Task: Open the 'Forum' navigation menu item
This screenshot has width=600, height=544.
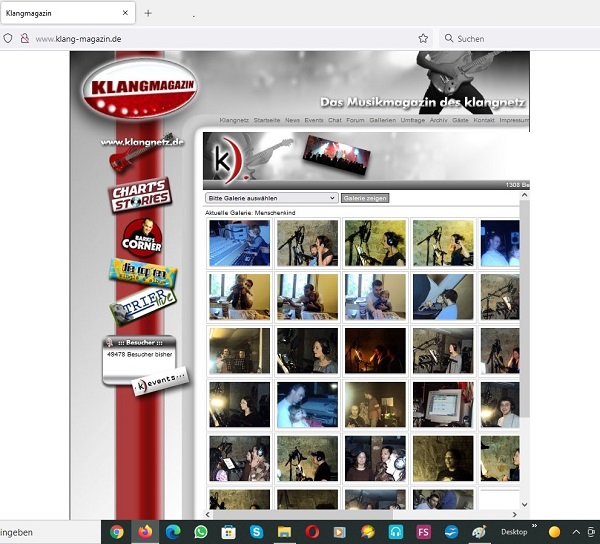Action: [x=355, y=120]
